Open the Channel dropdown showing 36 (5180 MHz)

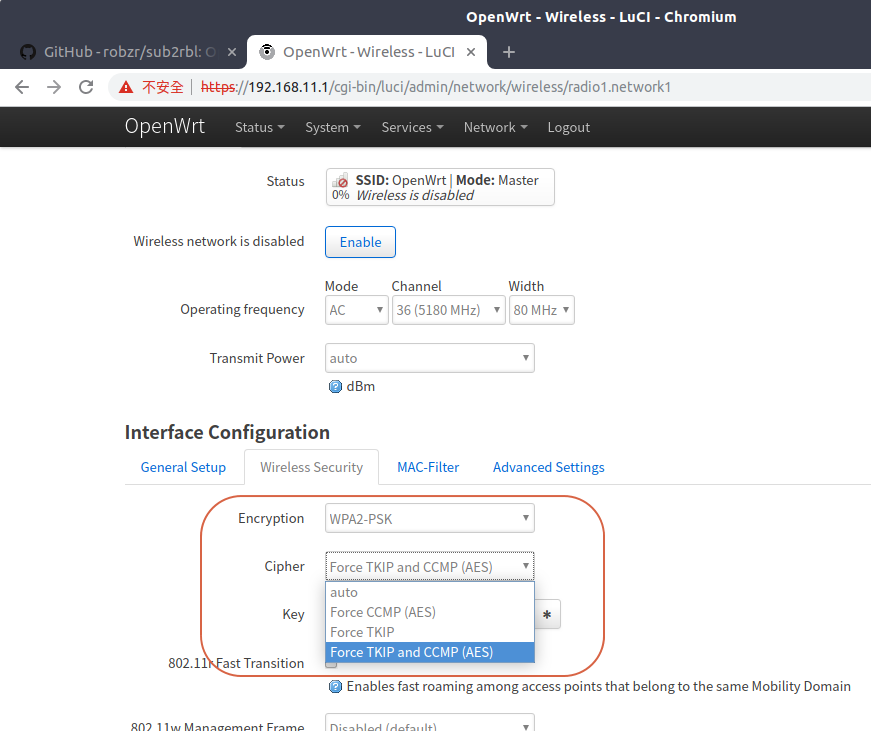click(449, 310)
